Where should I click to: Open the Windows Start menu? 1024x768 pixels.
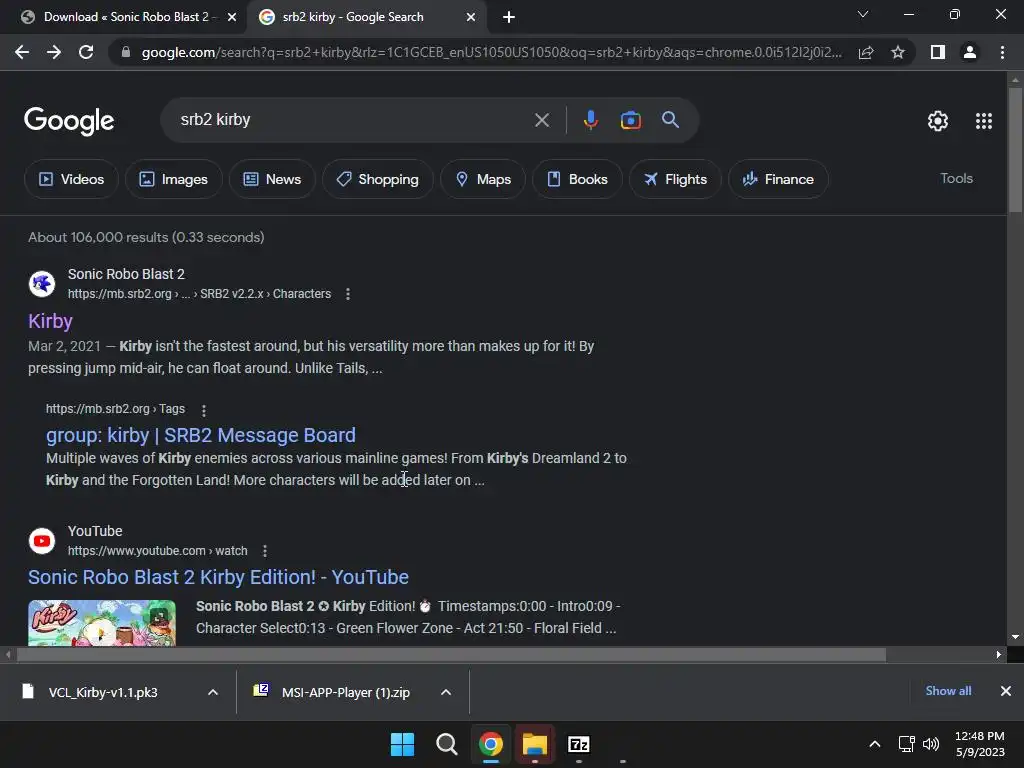pyautogui.click(x=402, y=744)
